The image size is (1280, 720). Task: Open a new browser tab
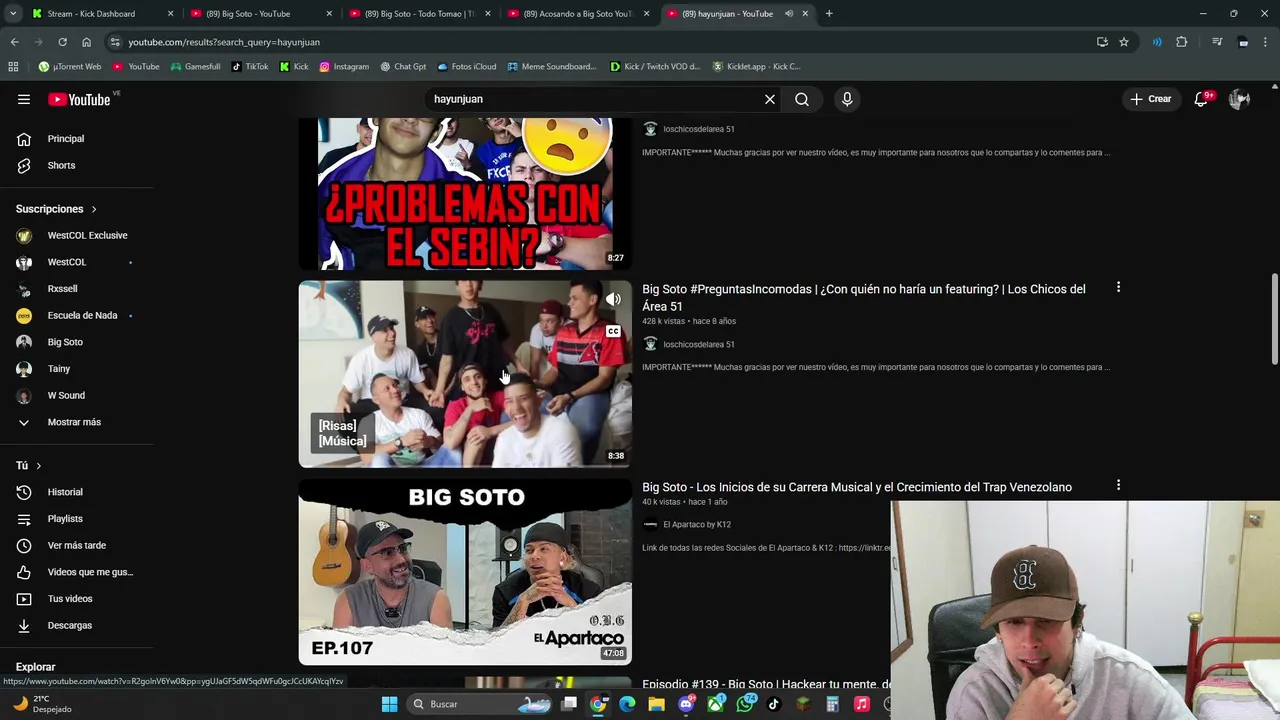pyautogui.click(x=829, y=14)
